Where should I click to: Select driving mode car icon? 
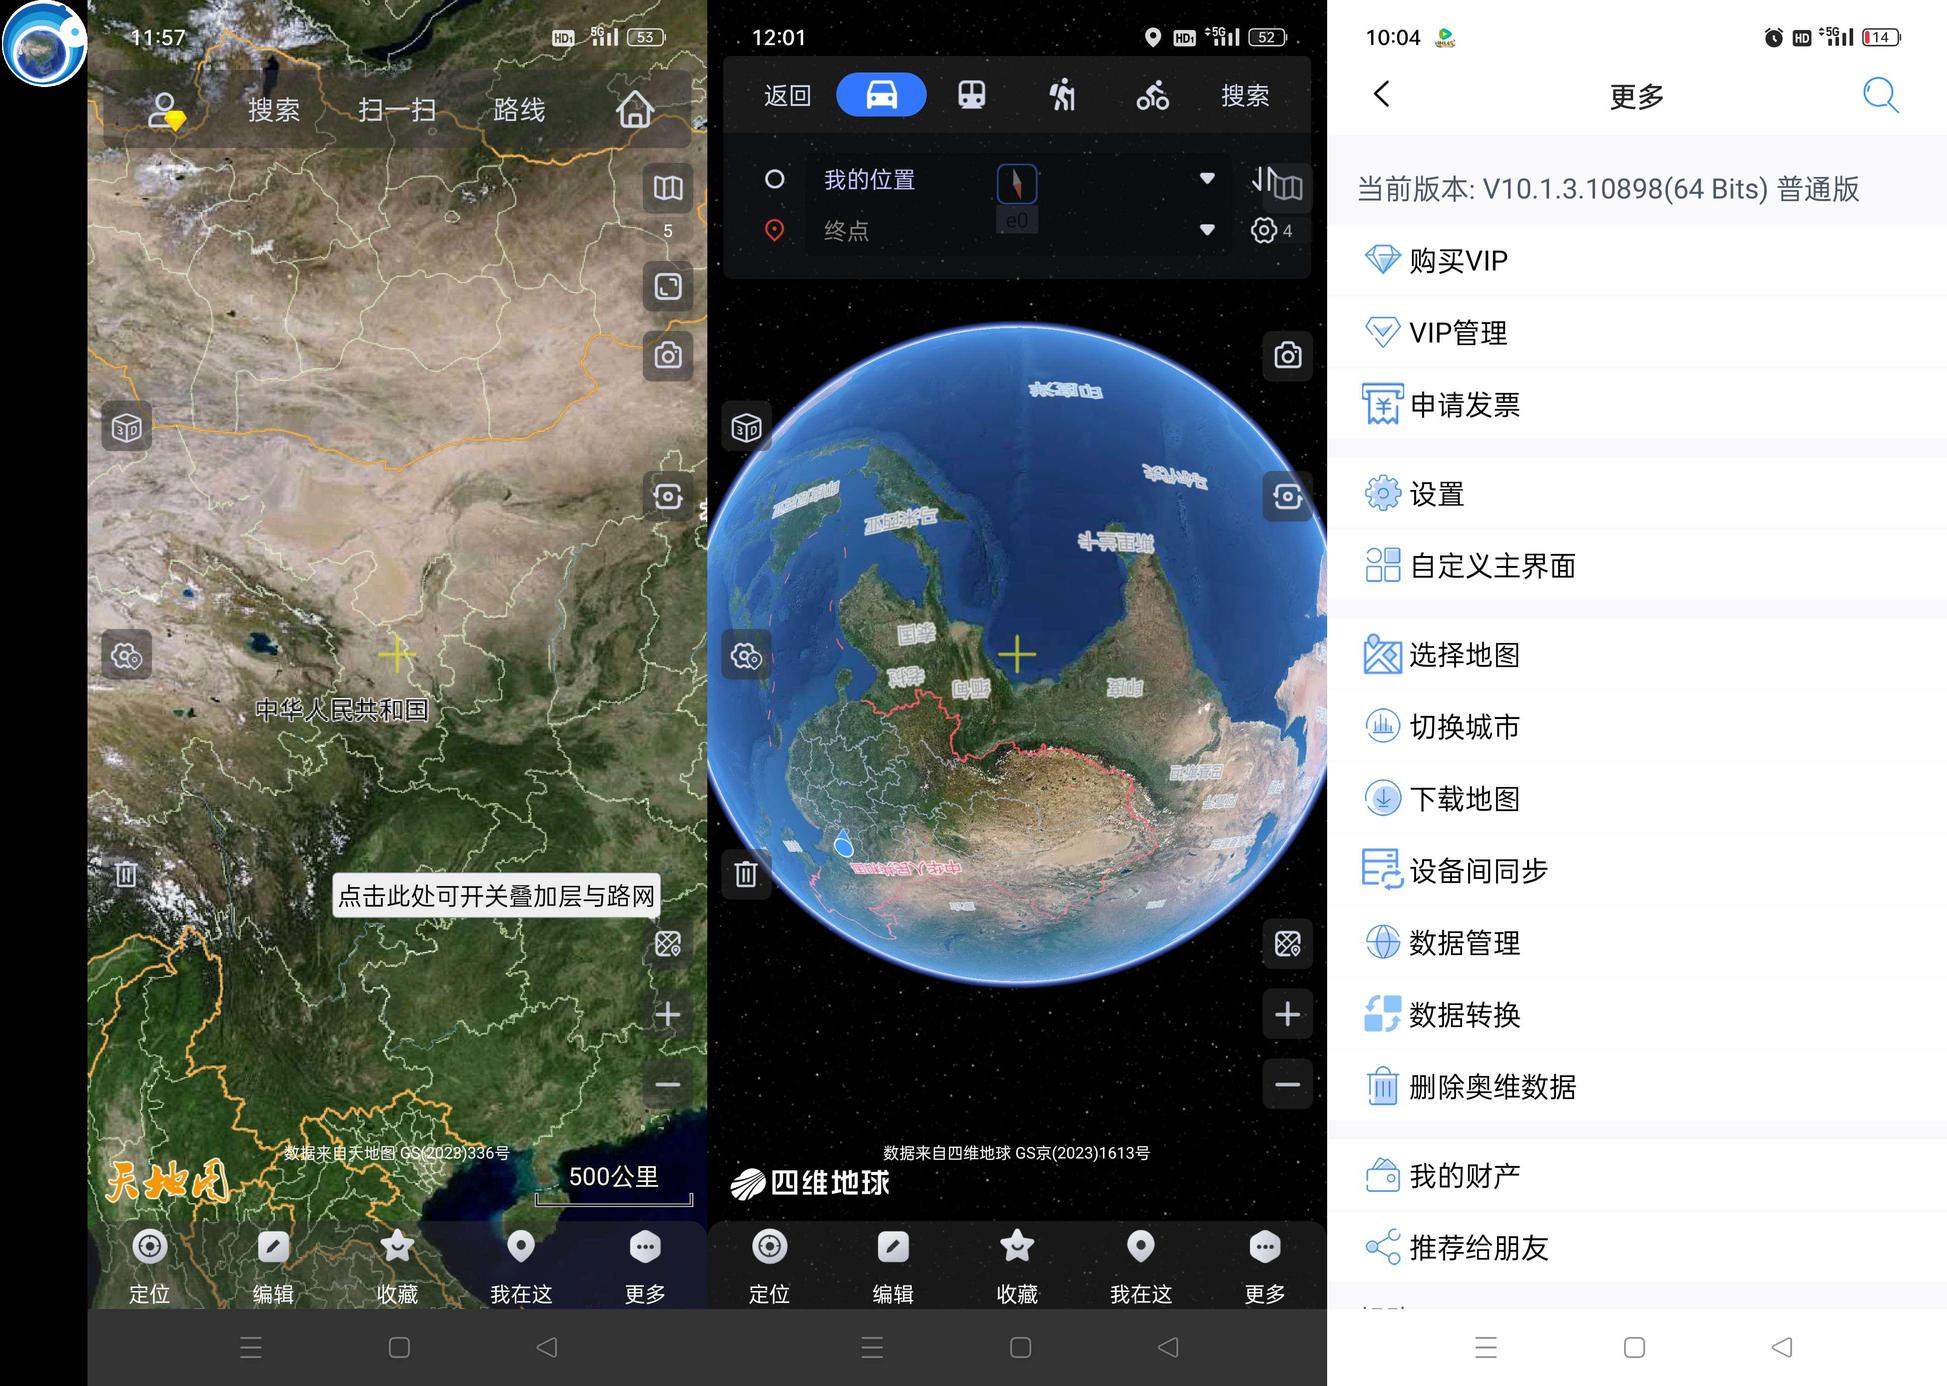pos(881,95)
